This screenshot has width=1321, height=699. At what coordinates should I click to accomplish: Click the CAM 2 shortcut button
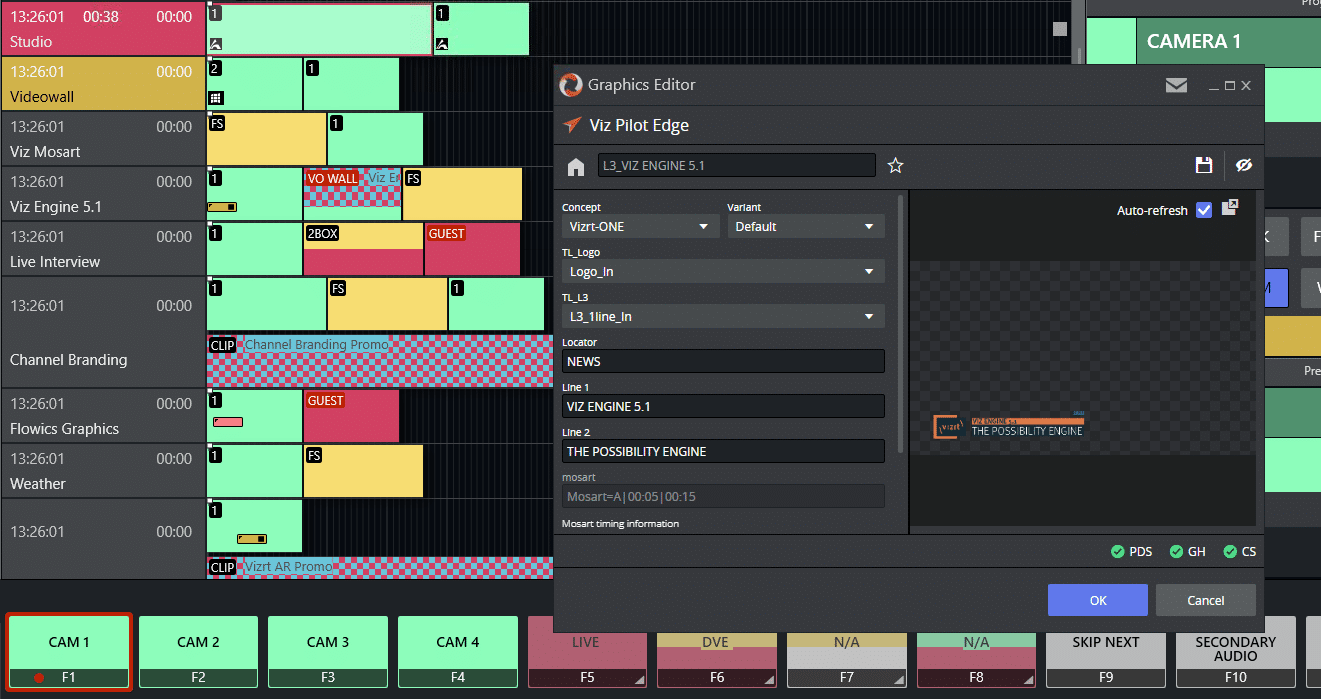(198, 652)
